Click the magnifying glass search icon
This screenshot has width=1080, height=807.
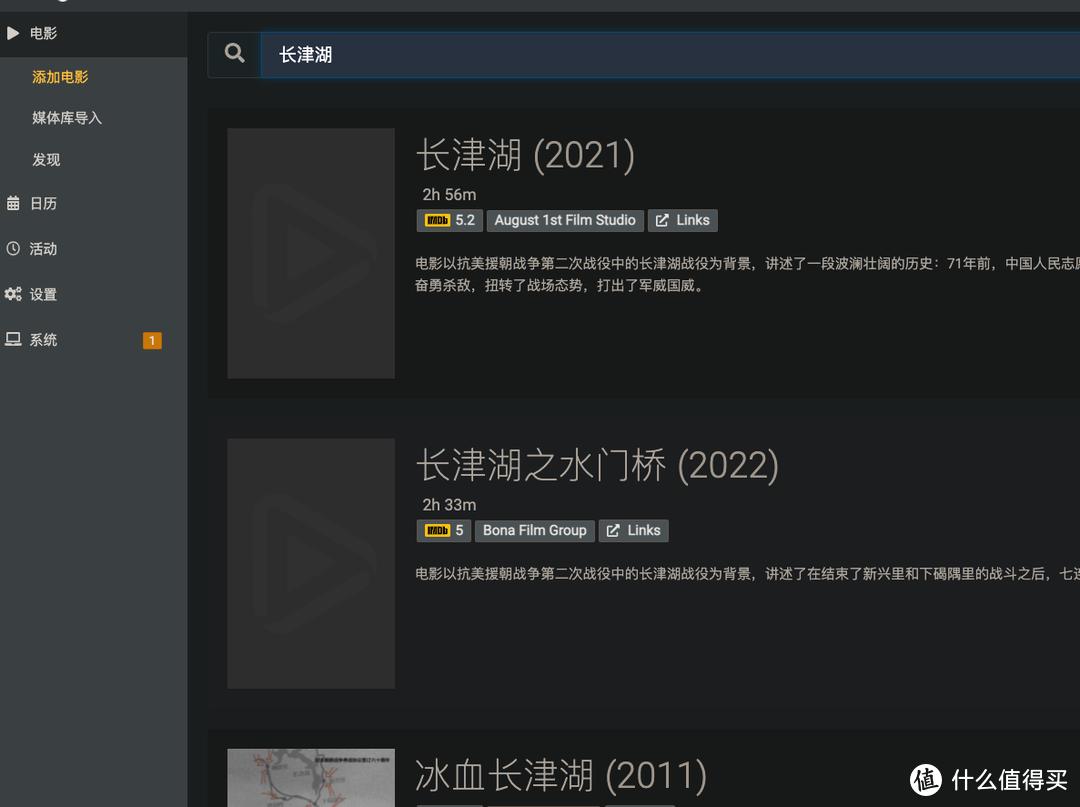(234, 53)
